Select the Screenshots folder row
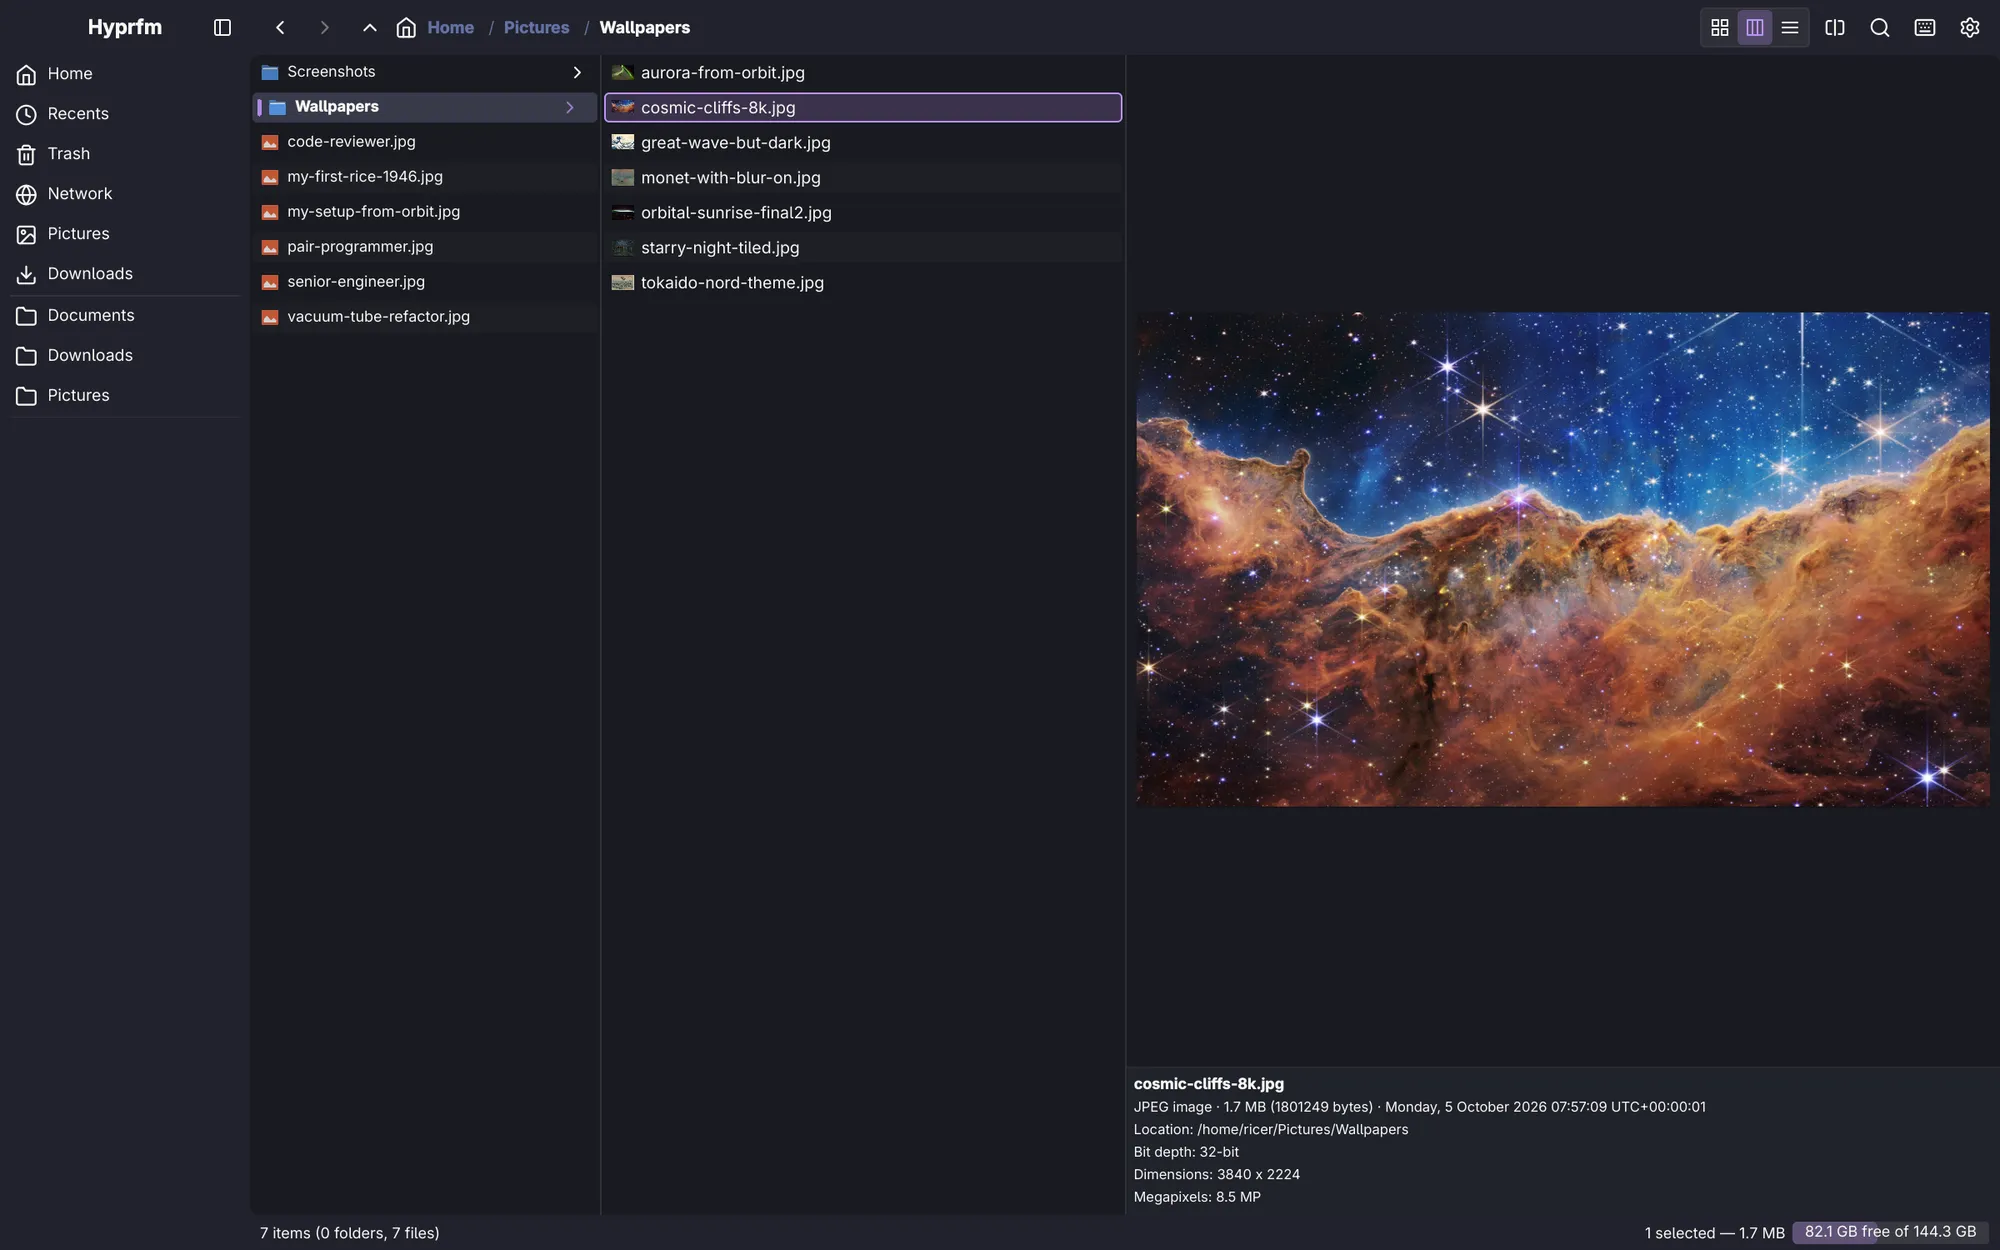The height and width of the screenshot is (1250, 2000). coord(425,72)
